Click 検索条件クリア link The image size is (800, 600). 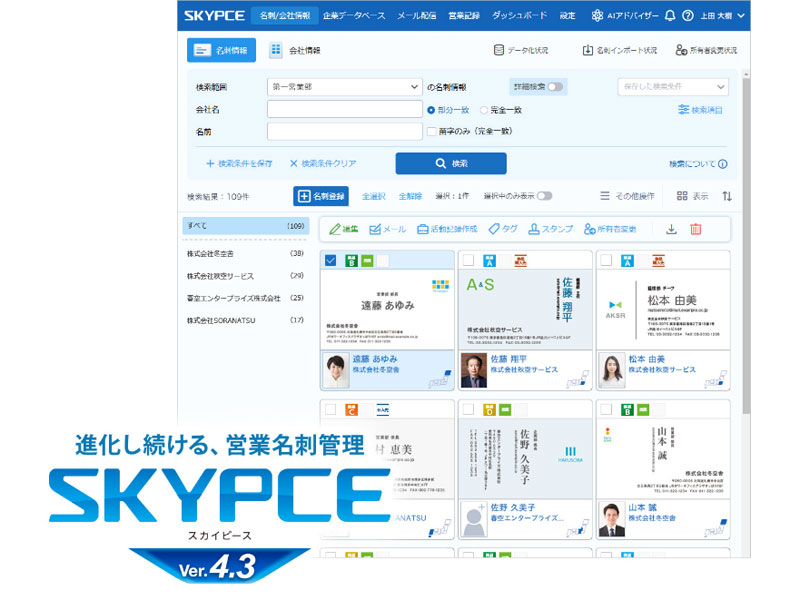point(323,164)
